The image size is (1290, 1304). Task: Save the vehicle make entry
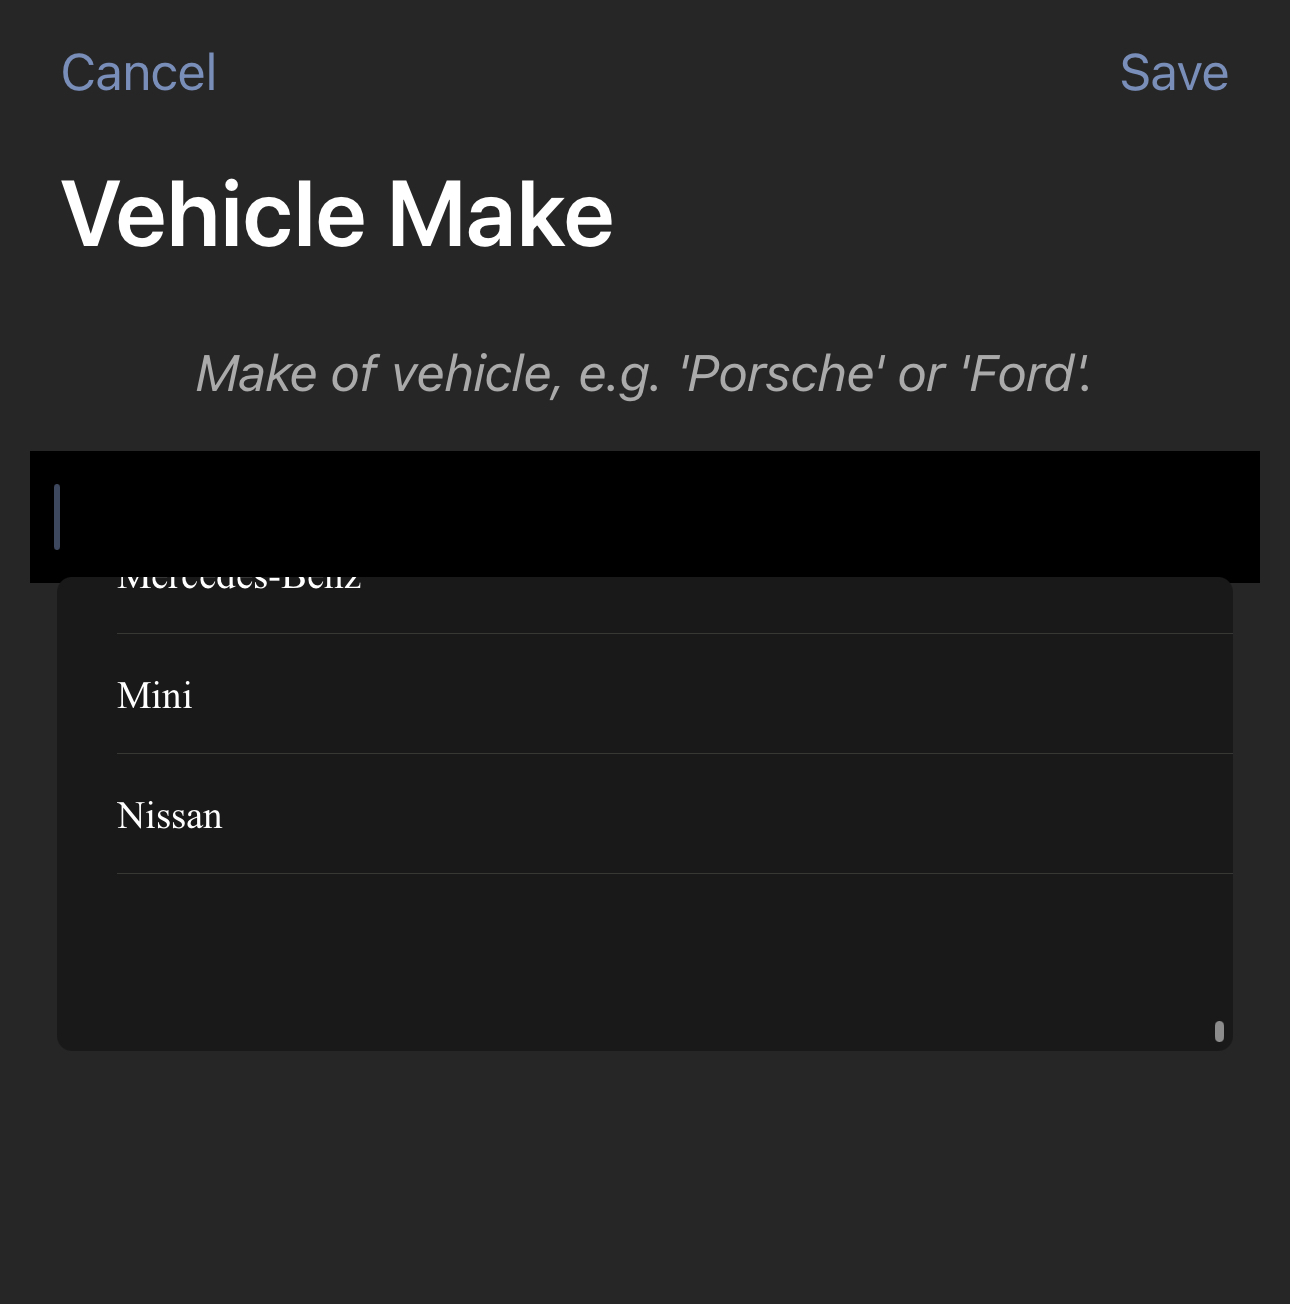click(x=1174, y=73)
